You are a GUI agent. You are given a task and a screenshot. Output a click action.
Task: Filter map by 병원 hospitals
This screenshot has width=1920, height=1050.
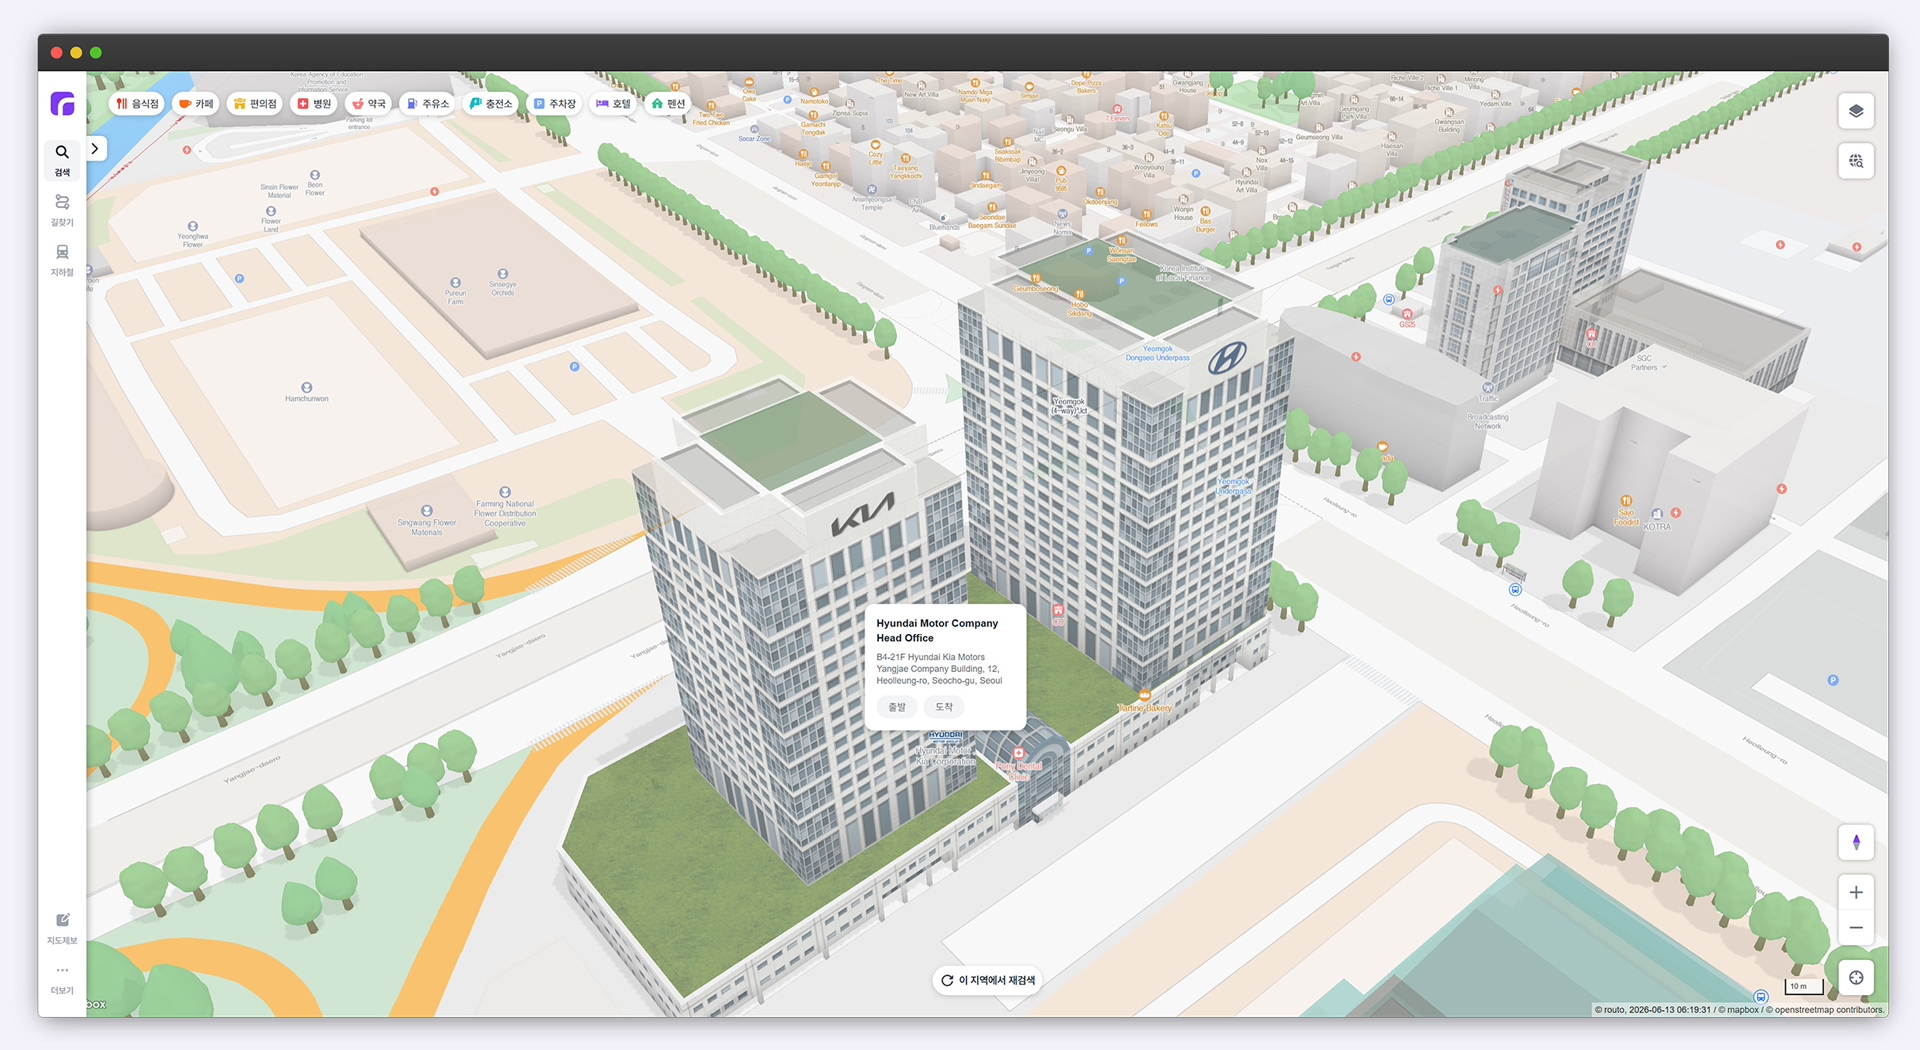[x=314, y=103]
